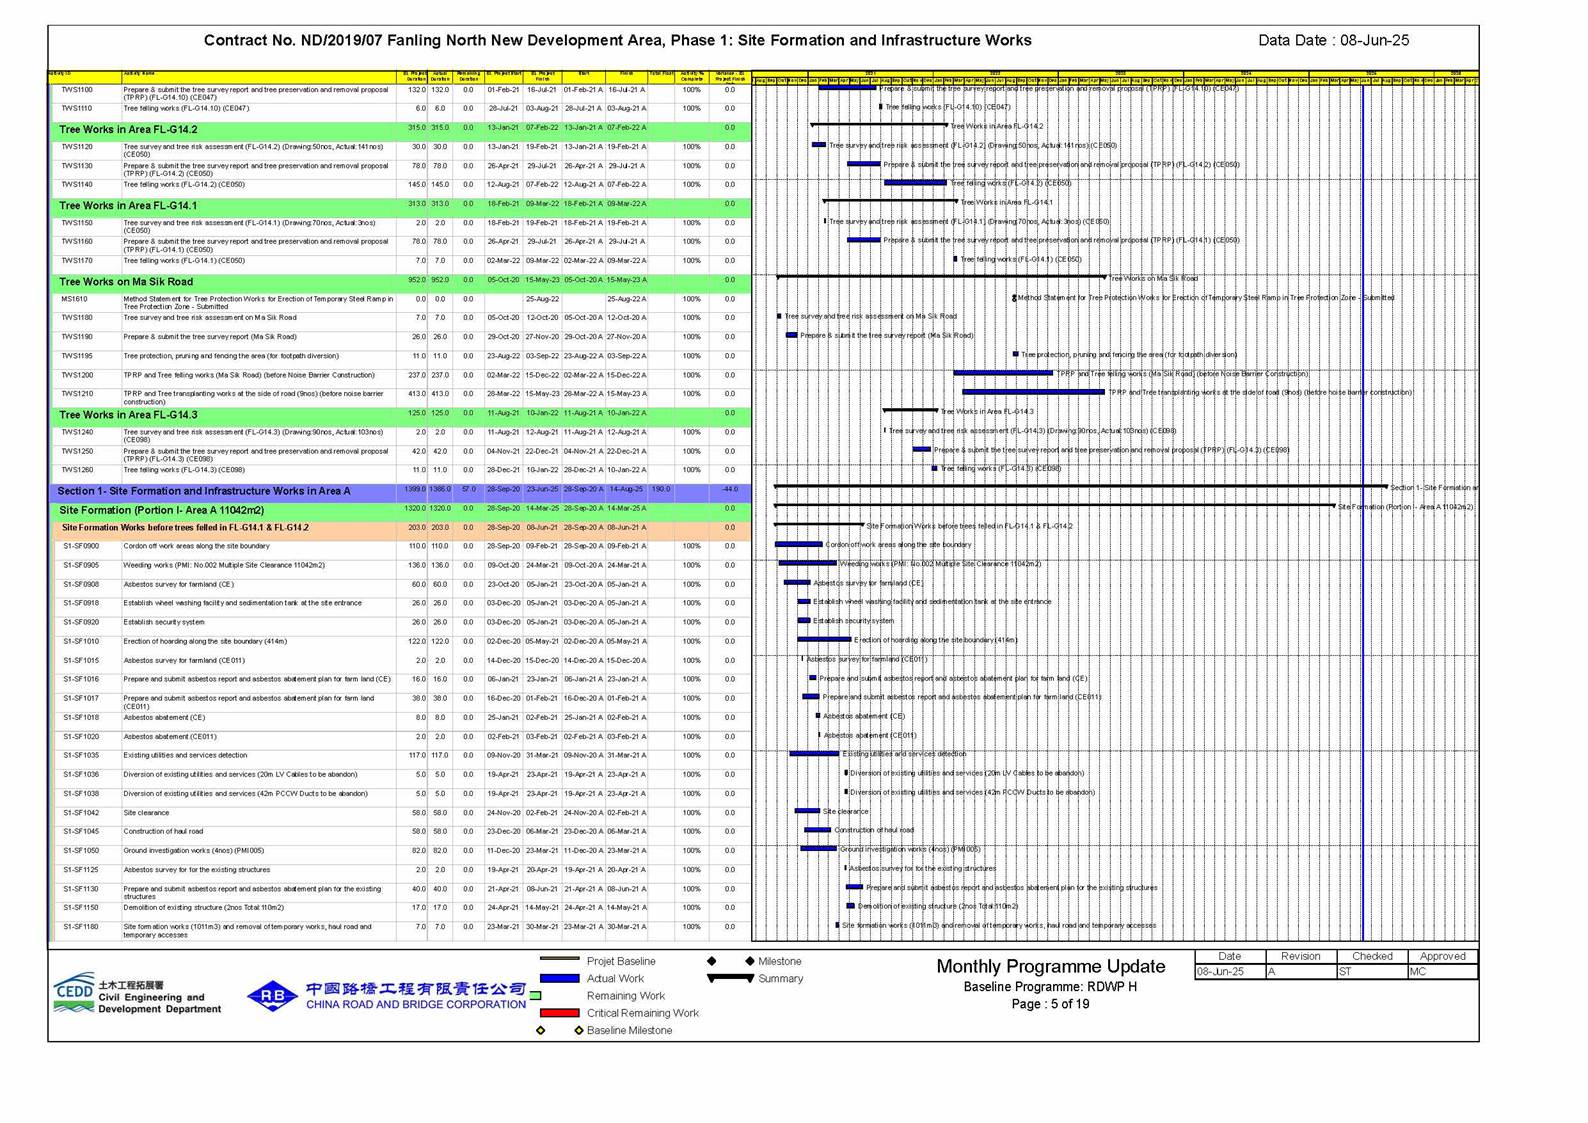Select the Site Formation (Portion I- Area A 11042m2) table row
Image resolution: width=1588 pixels, height=1123 pixels.
coord(400,510)
